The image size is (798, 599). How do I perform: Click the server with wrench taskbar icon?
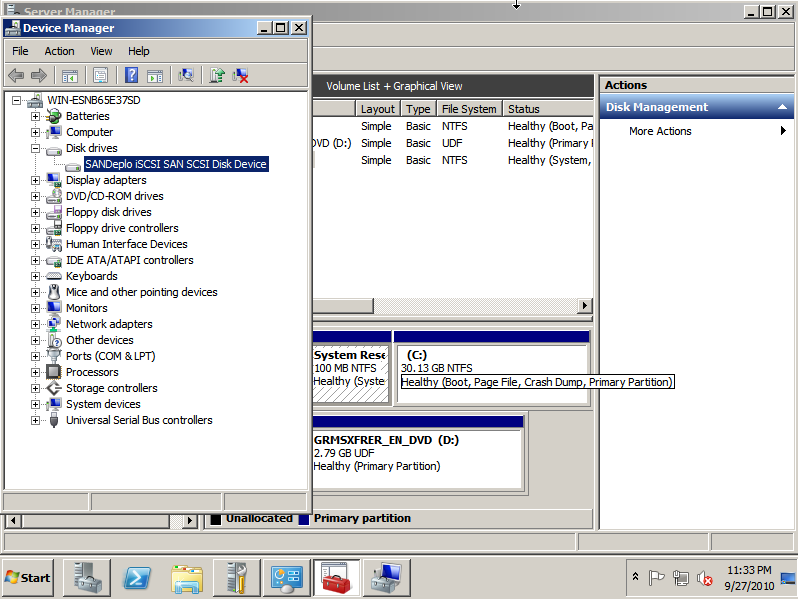237,577
